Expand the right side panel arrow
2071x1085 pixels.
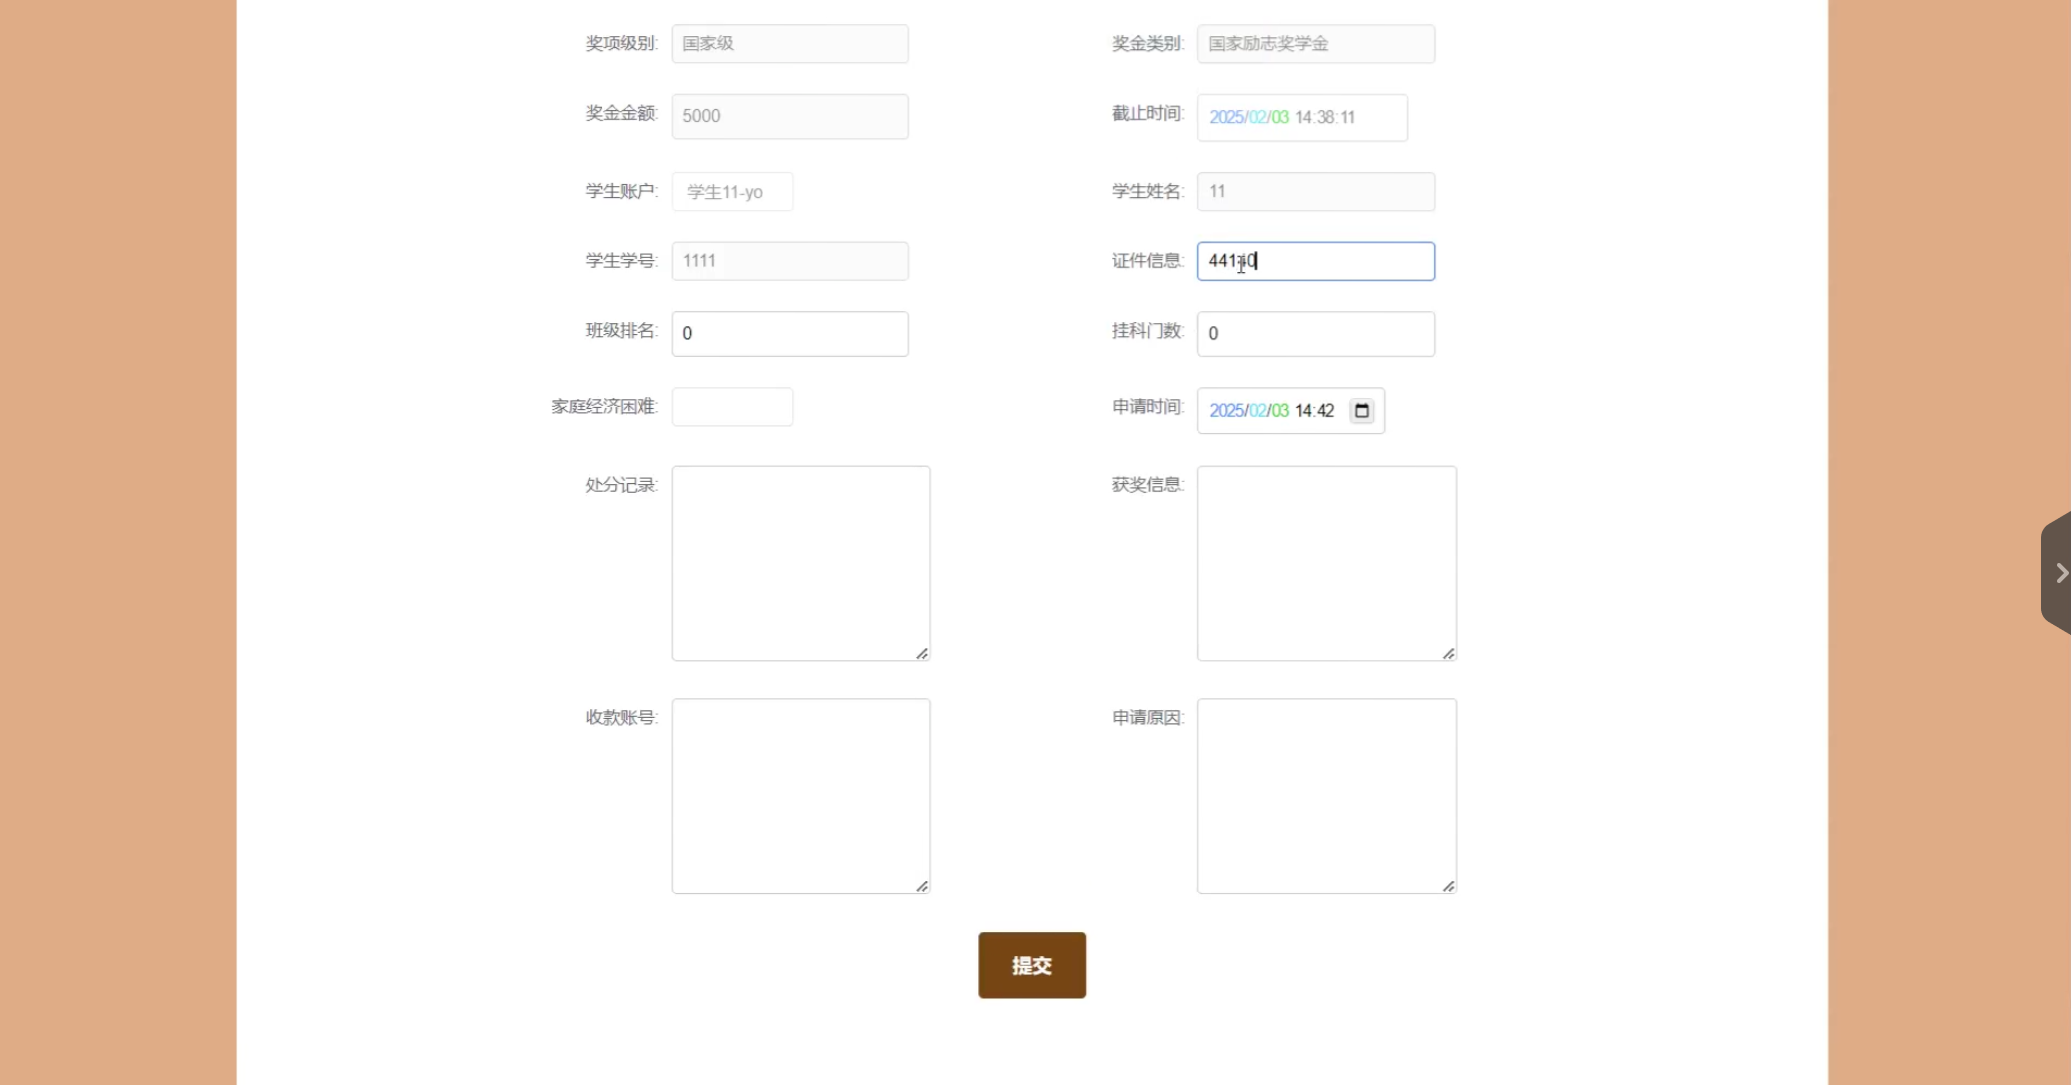pos(2058,573)
